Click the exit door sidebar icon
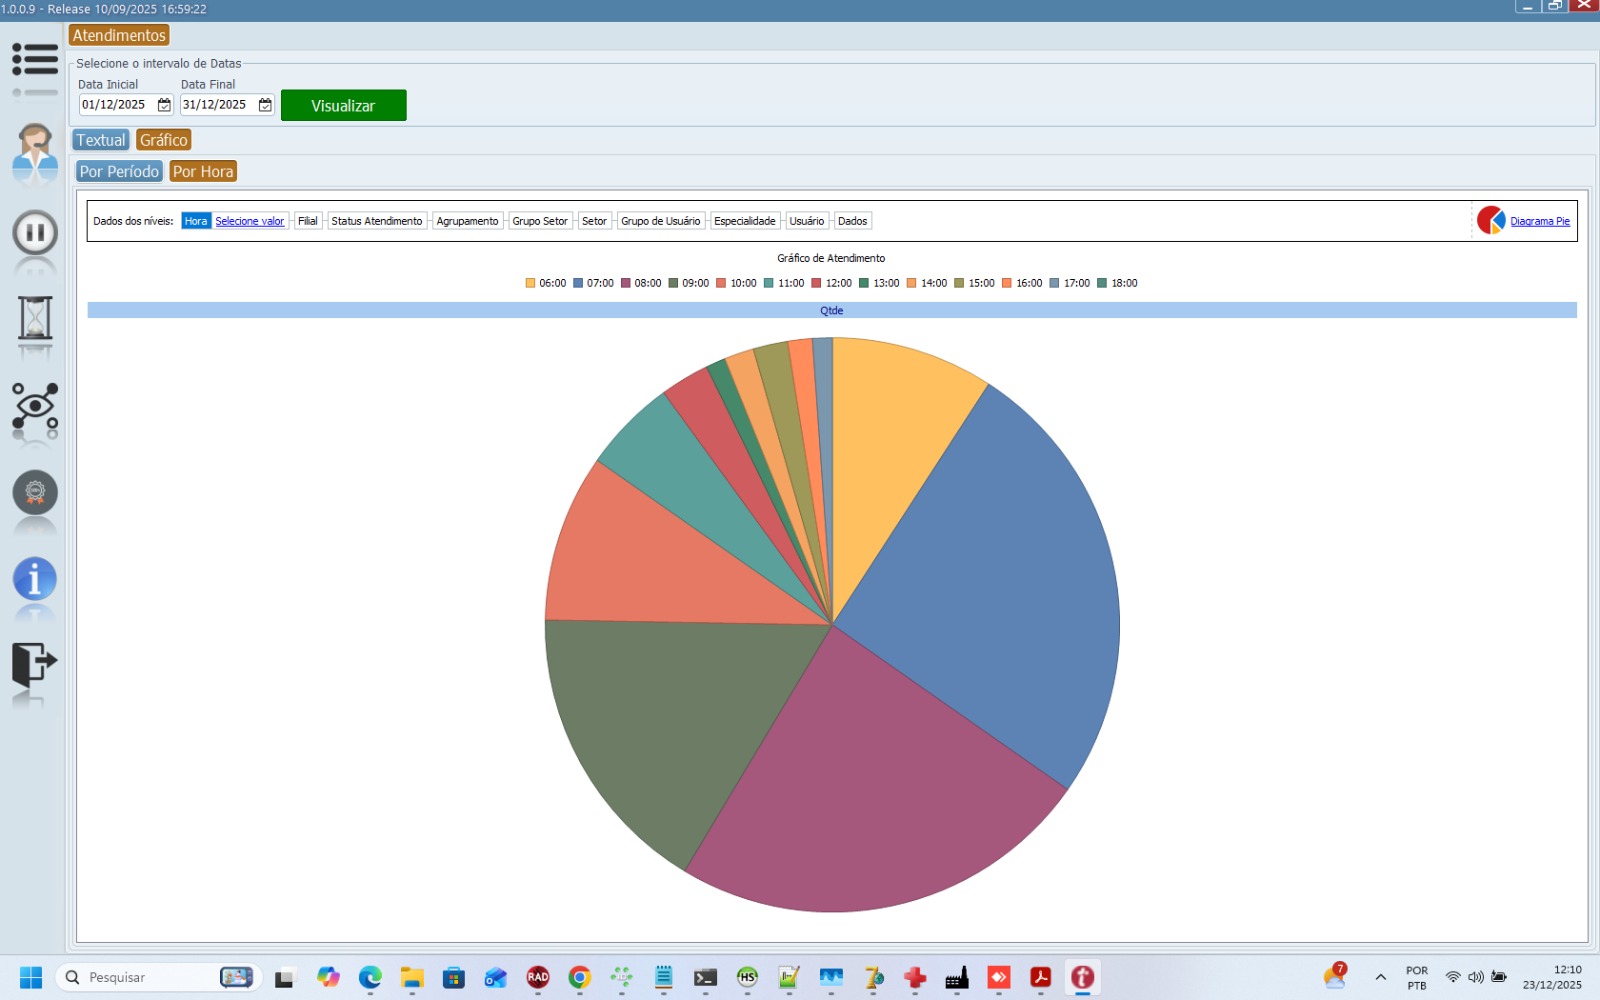The image size is (1600, 1000). pyautogui.click(x=35, y=663)
